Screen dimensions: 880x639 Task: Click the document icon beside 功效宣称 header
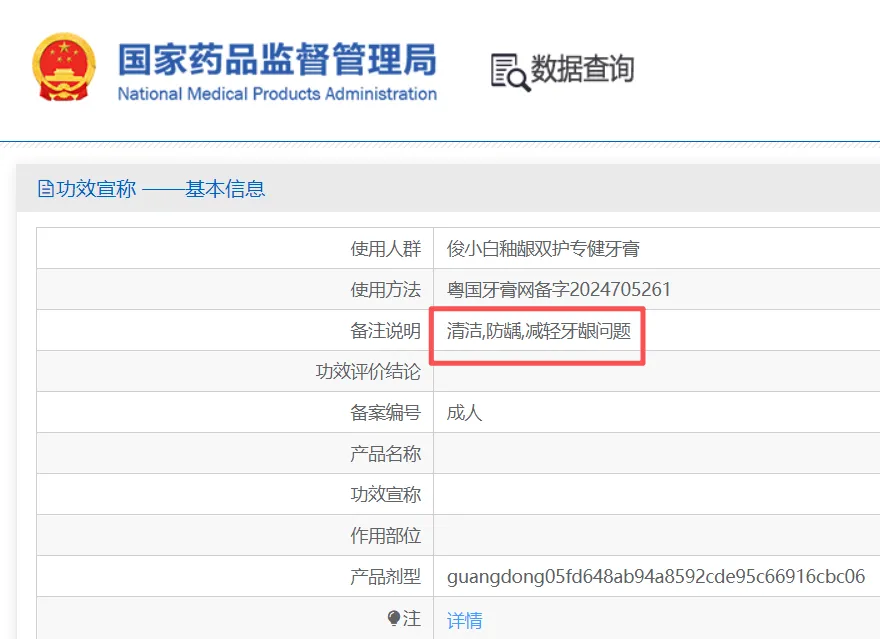coord(45,189)
